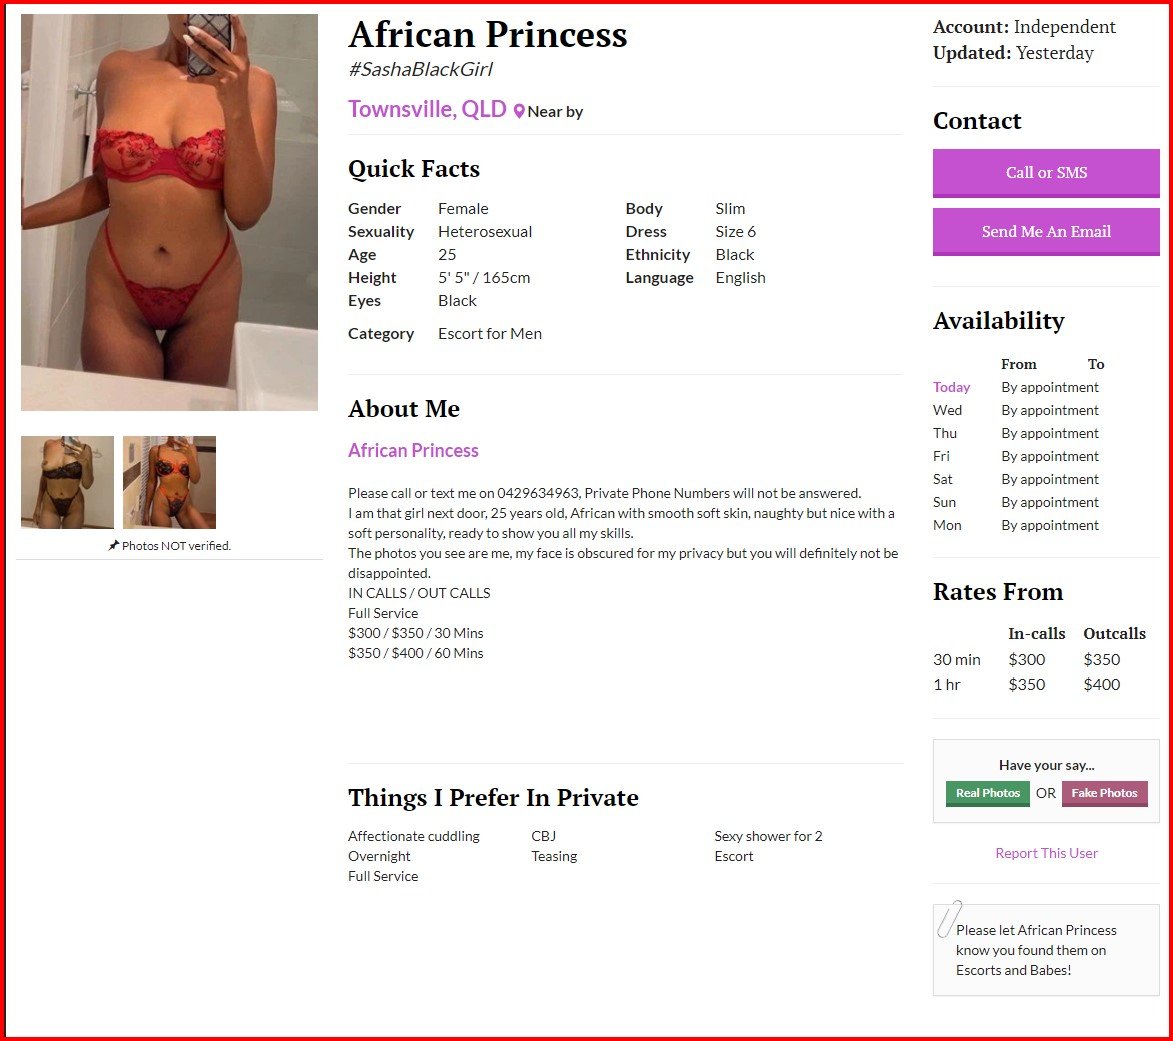Open the second small gallery thumbnail
This screenshot has height=1041, width=1173.
(x=169, y=482)
